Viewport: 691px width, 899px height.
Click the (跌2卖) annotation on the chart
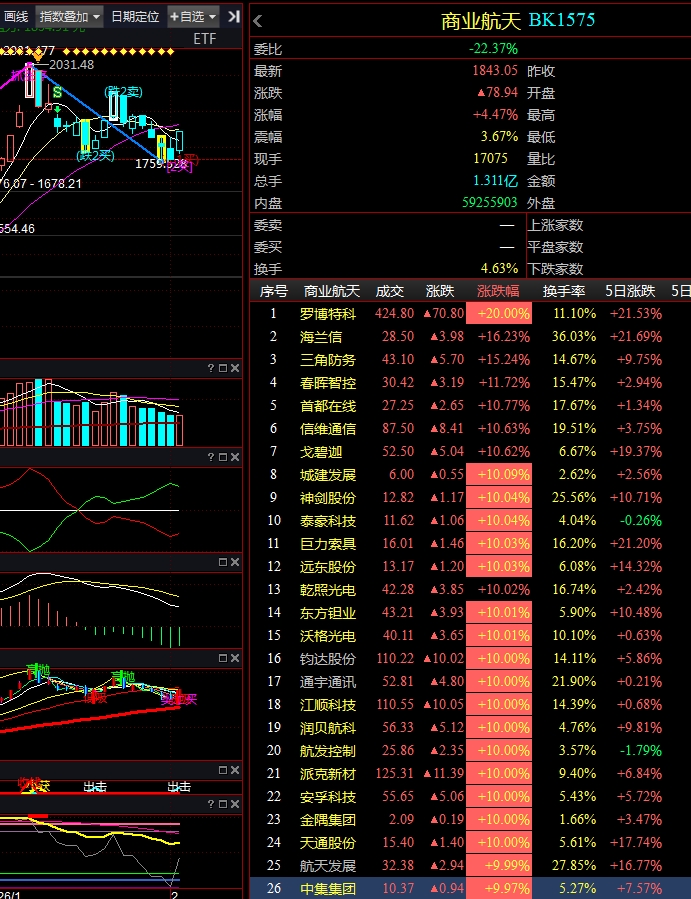(123, 92)
